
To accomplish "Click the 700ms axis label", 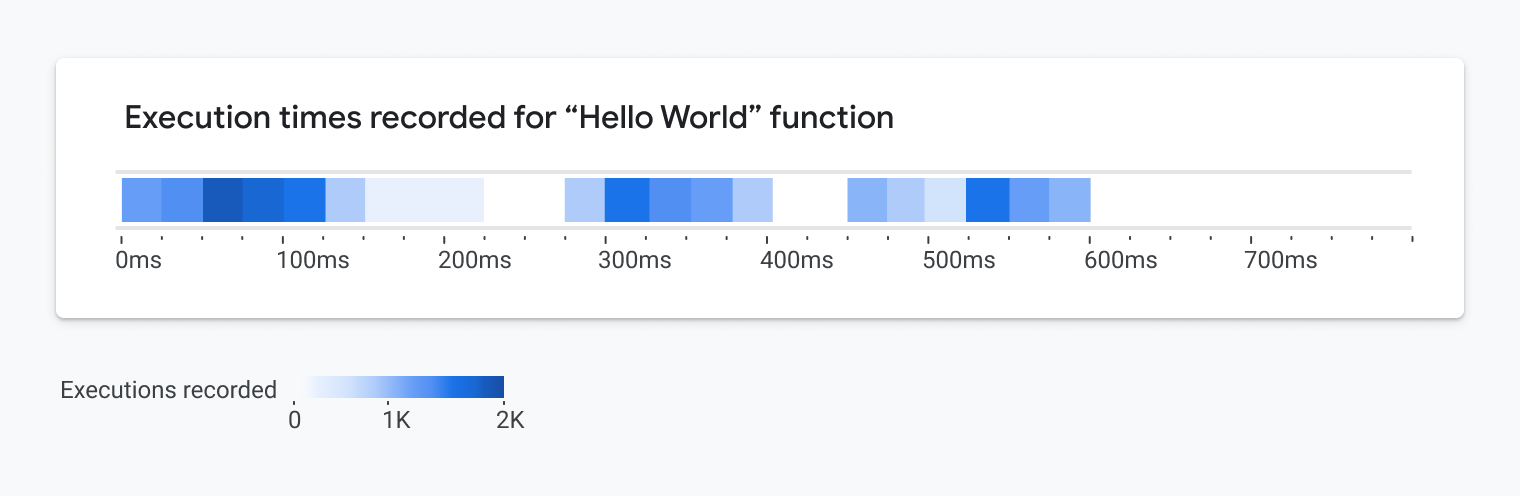I will 1281,261.
